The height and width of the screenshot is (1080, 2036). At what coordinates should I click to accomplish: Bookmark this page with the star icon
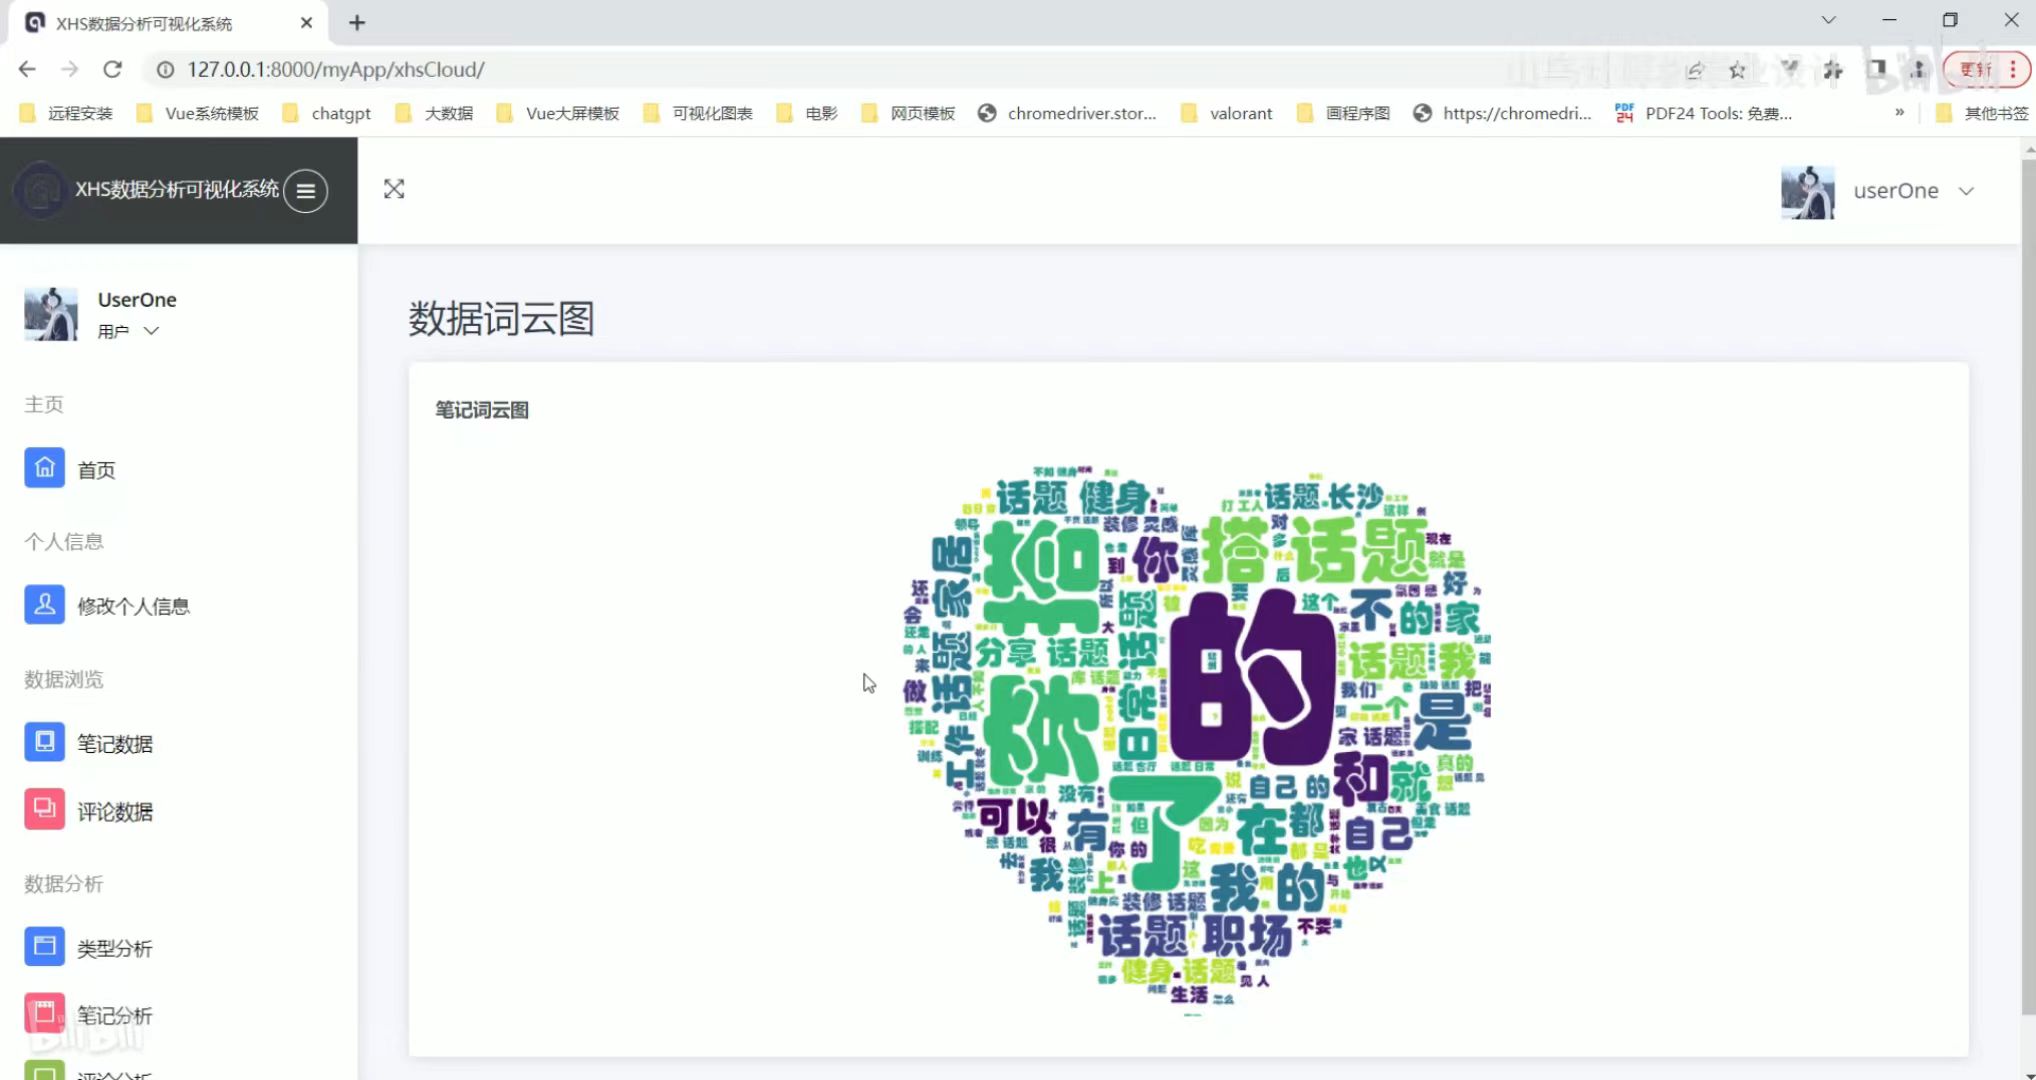pyautogui.click(x=1737, y=69)
